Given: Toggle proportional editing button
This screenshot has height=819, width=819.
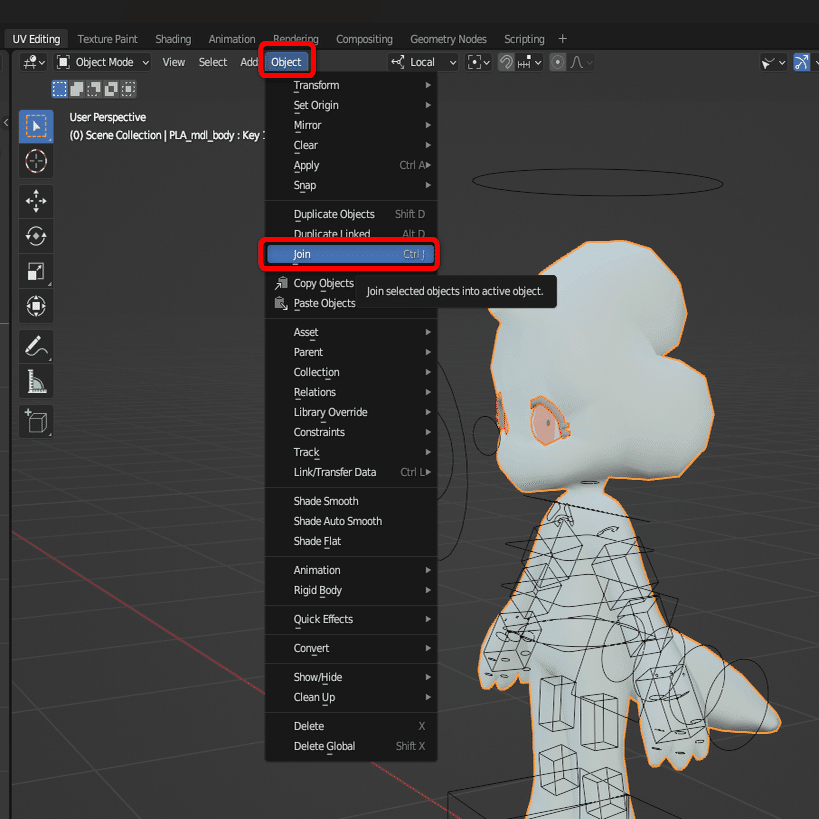Looking at the screenshot, I should click(558, 63).
